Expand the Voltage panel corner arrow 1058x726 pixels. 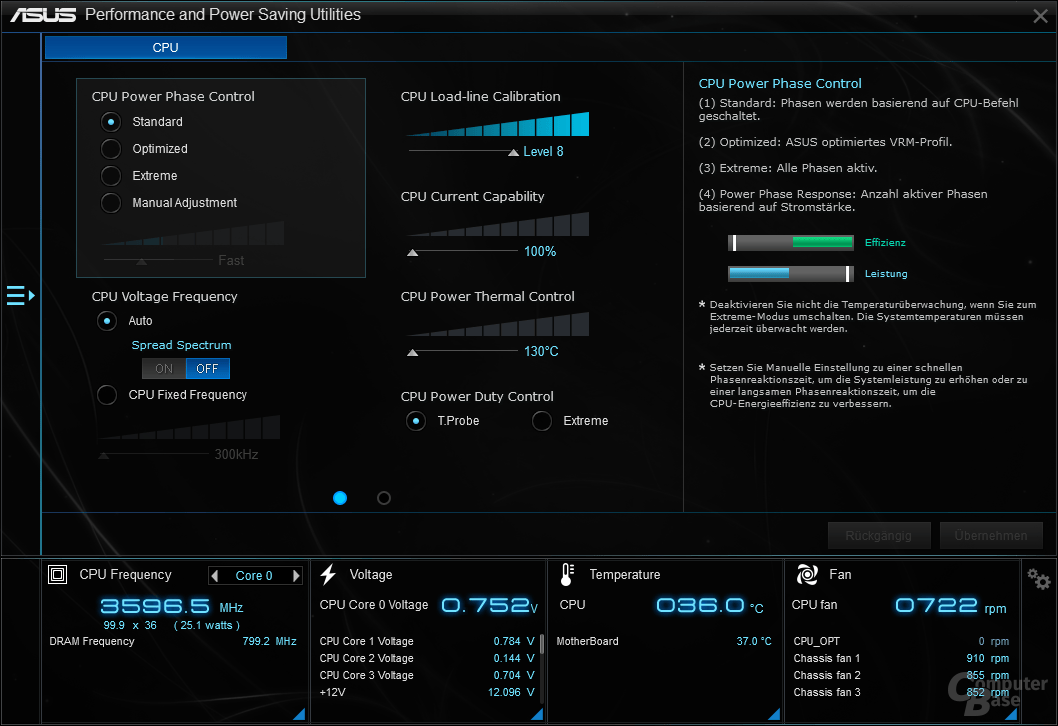536,714
